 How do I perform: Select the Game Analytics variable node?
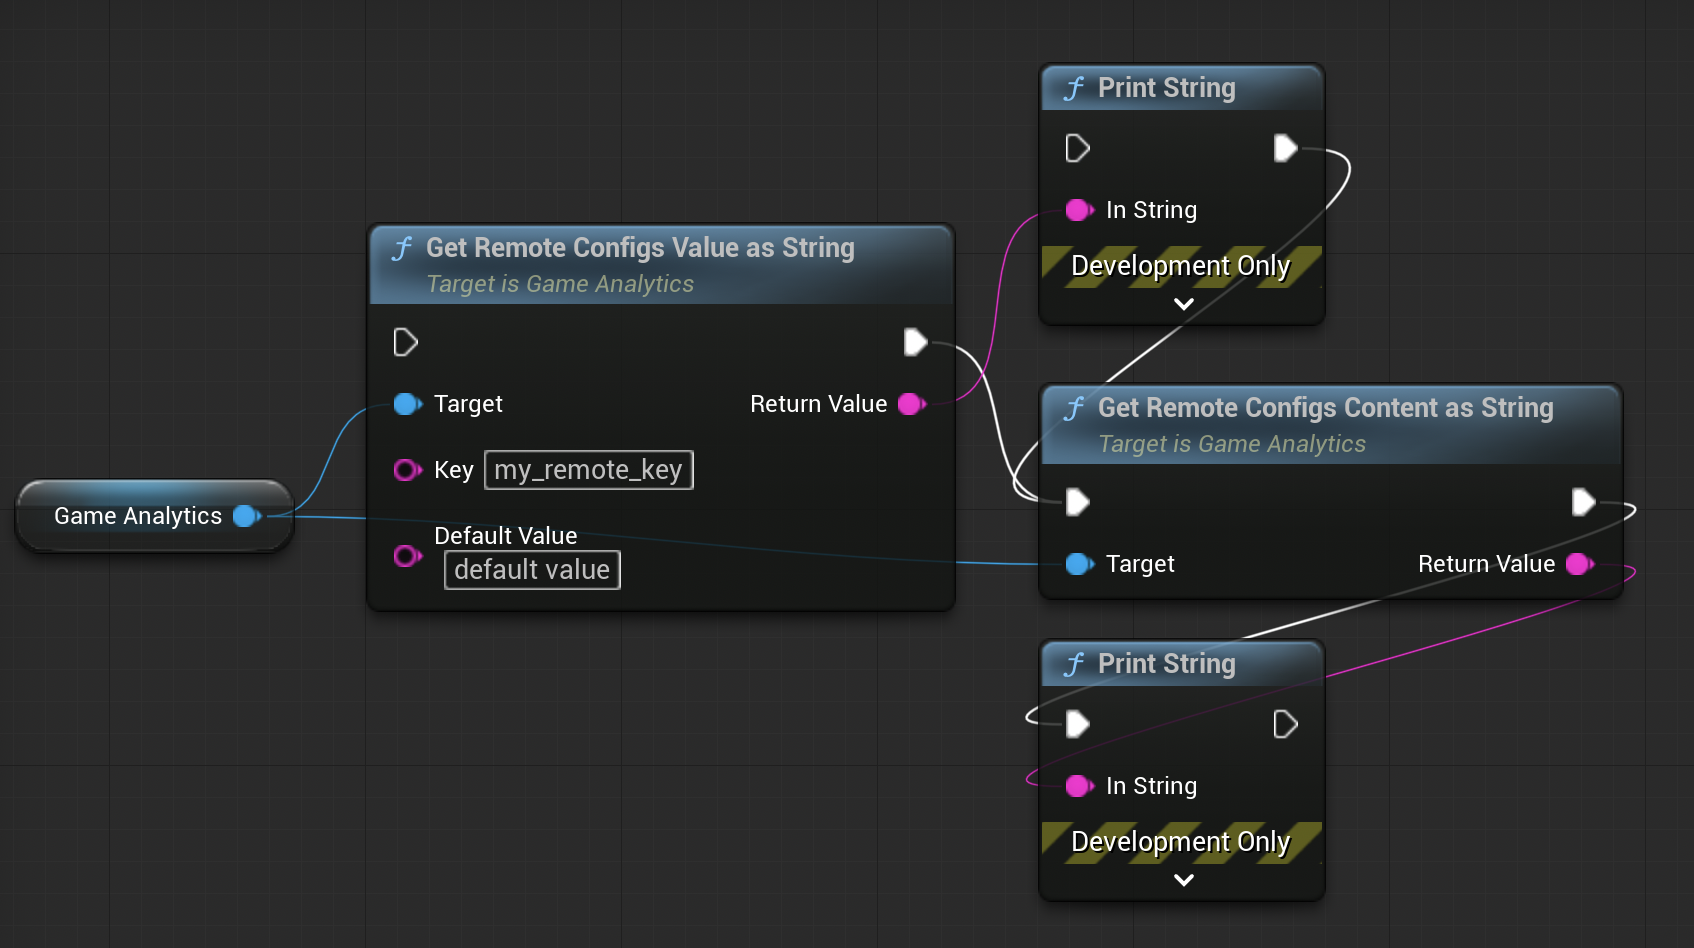[138, 516]
